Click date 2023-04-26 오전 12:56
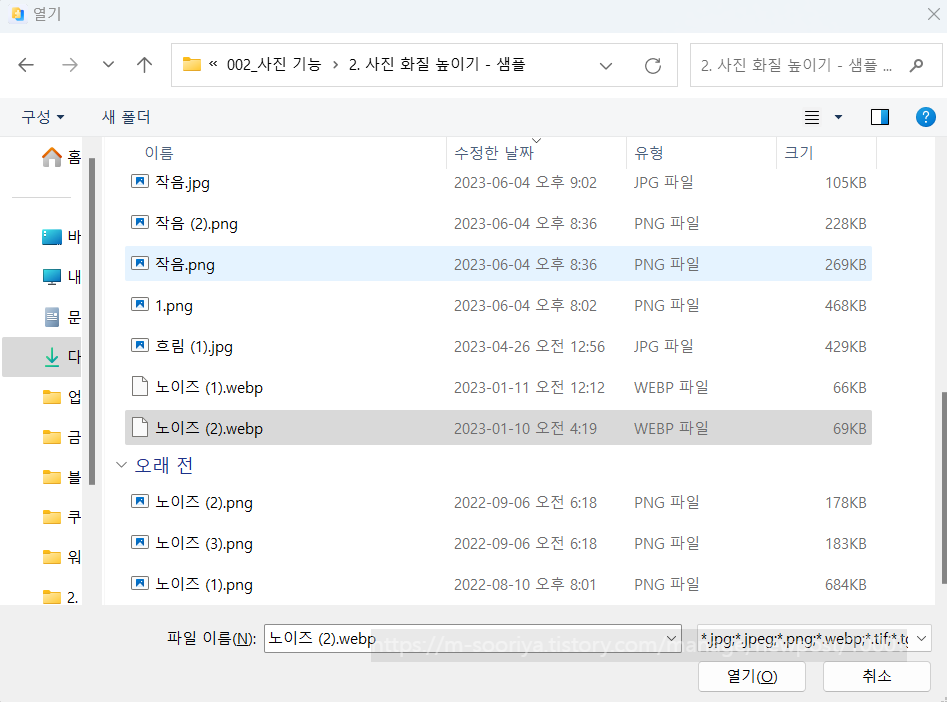The image size is (947, 702). [529, 347]
